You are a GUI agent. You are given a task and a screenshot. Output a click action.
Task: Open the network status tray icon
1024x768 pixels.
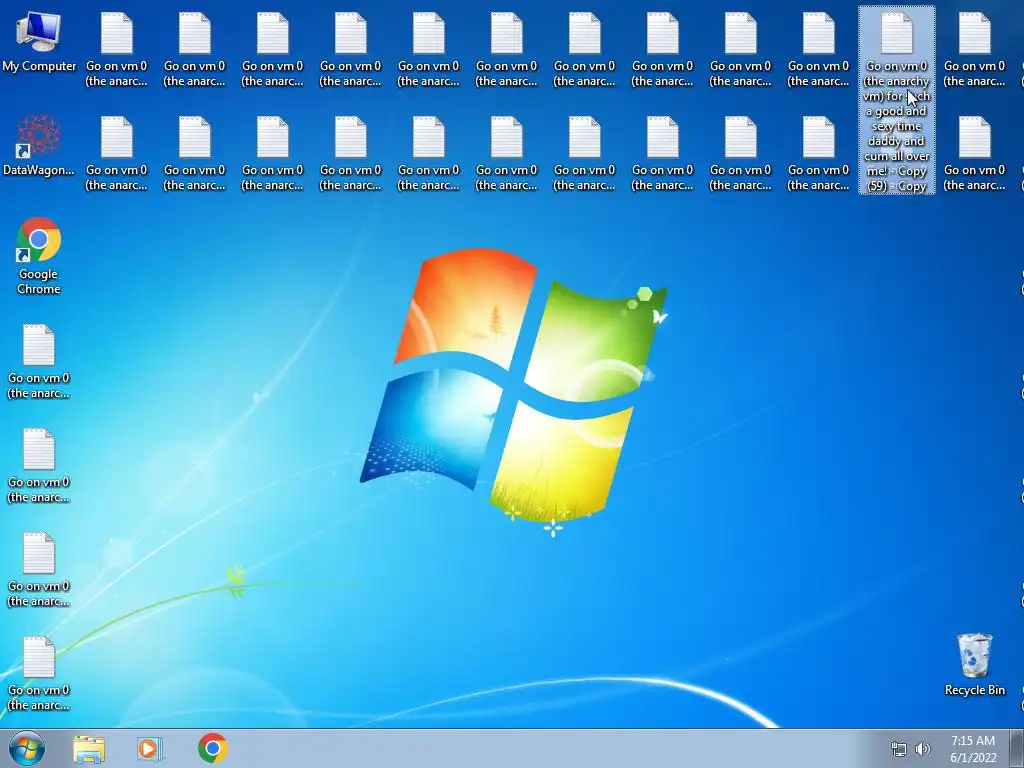click(x=899, y=749)
